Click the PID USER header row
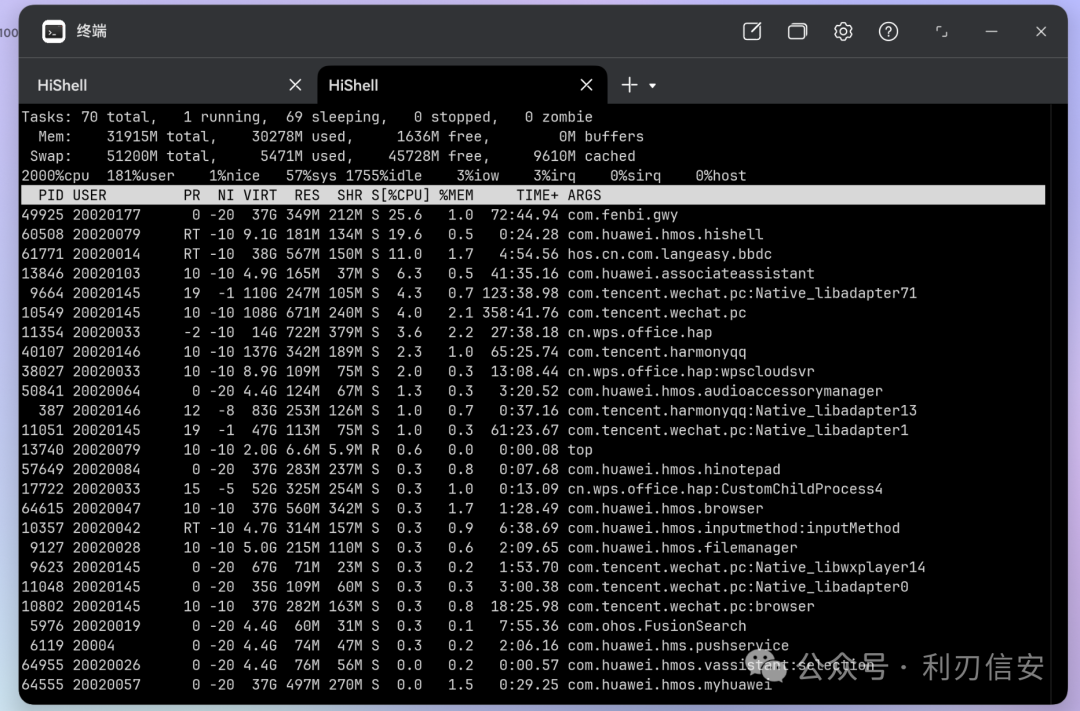The image size is (1080, 711). tap(533, 195)
